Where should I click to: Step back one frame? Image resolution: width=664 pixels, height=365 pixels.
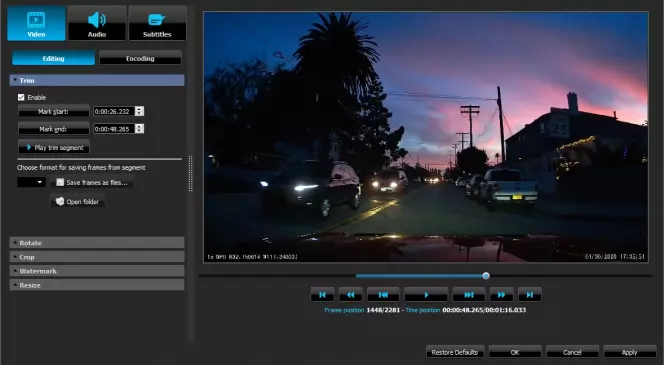tap(383, 295)
